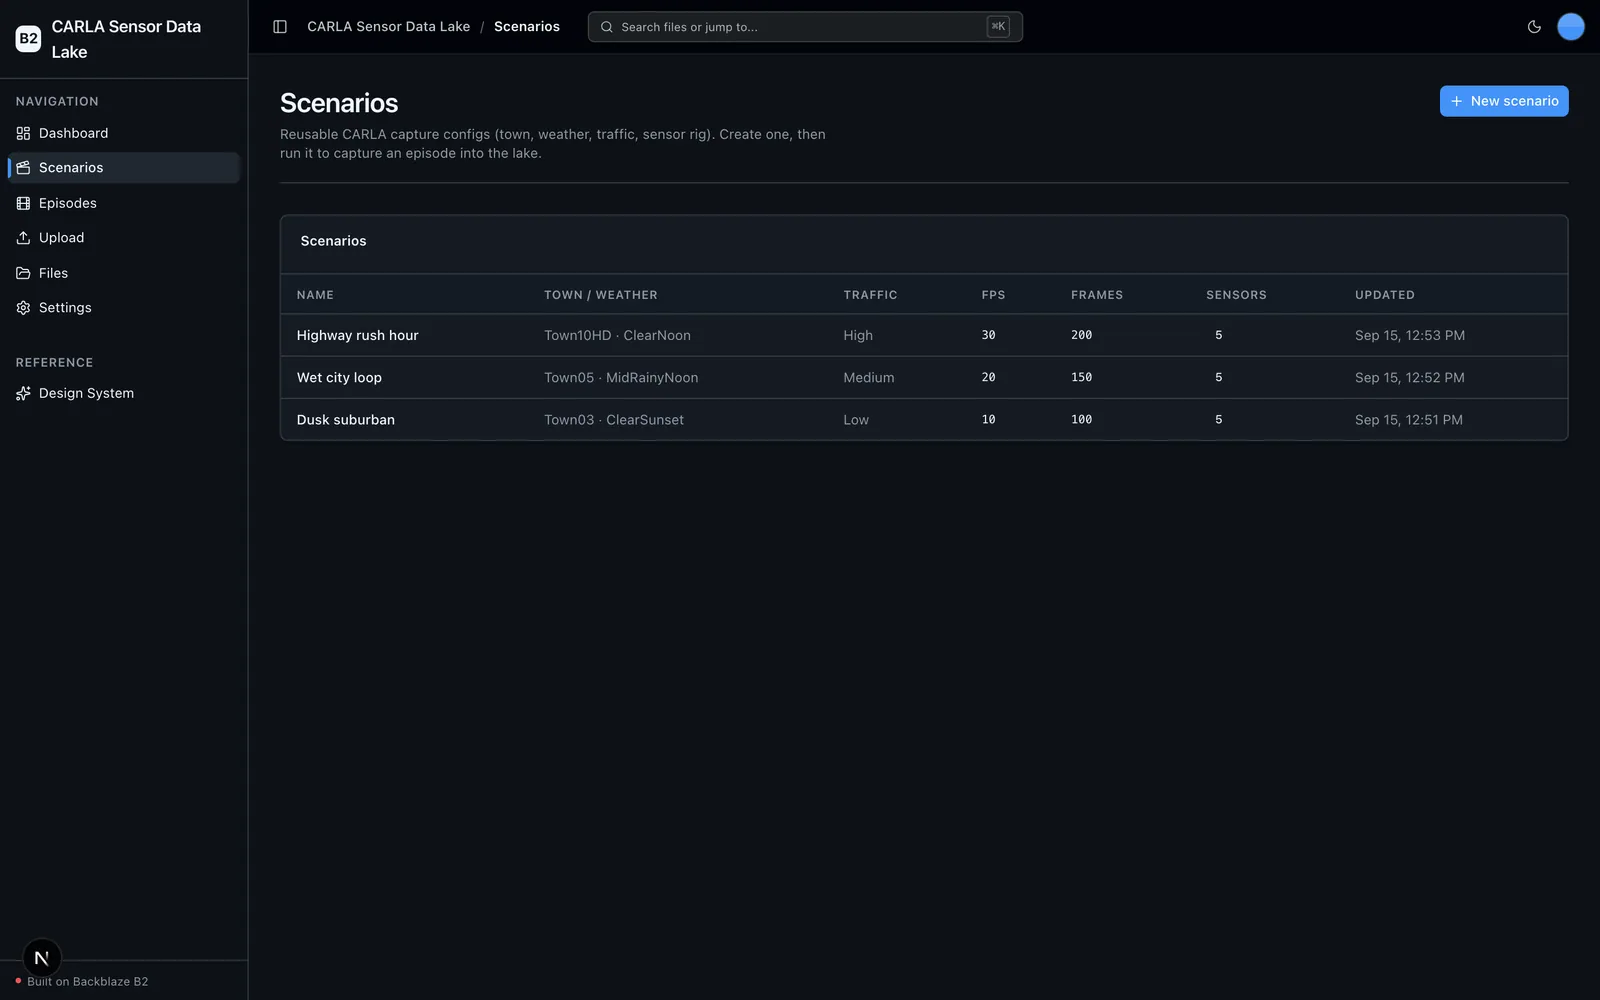Screen dimensions: 1600x1000
Task: Click the 30 FPS value
Action: pos(988,336)
